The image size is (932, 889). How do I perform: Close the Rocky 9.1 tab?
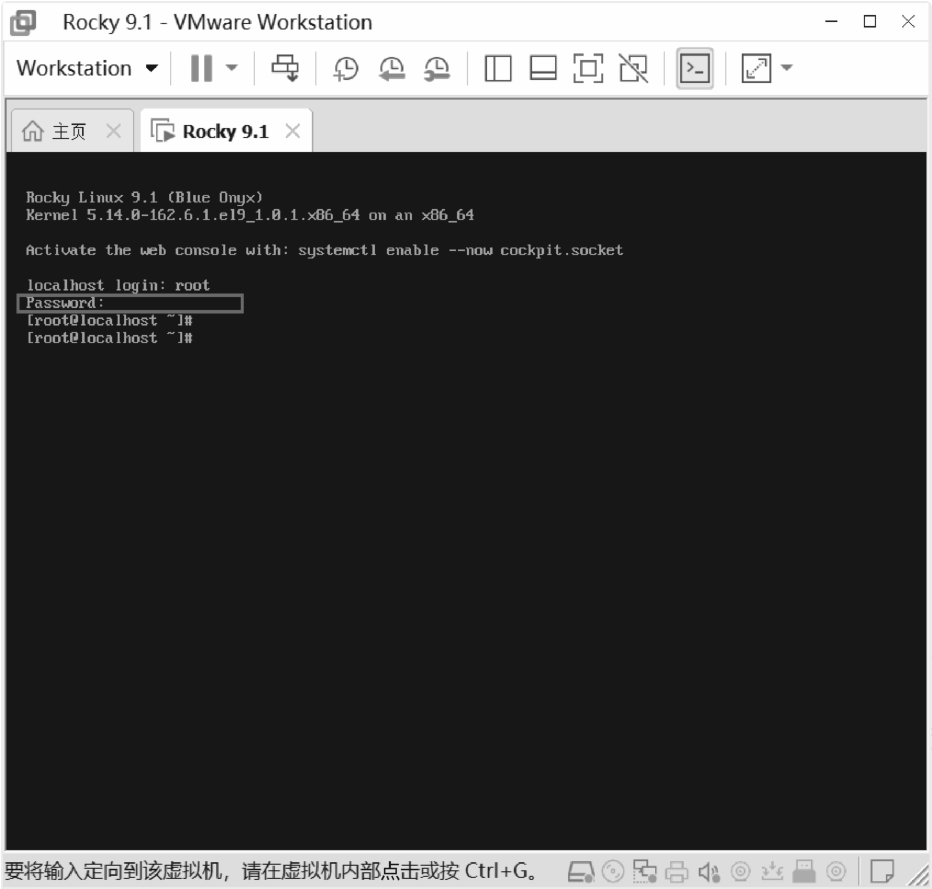click(292, 131)
